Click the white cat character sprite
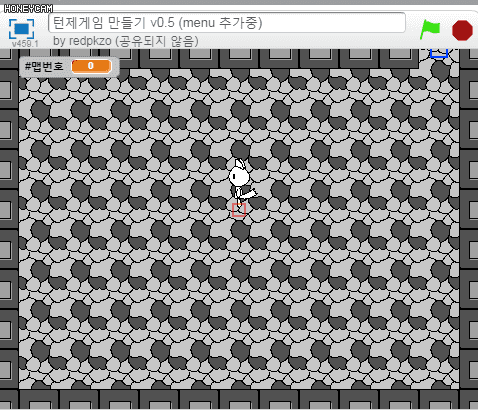 tap(242, 183)
